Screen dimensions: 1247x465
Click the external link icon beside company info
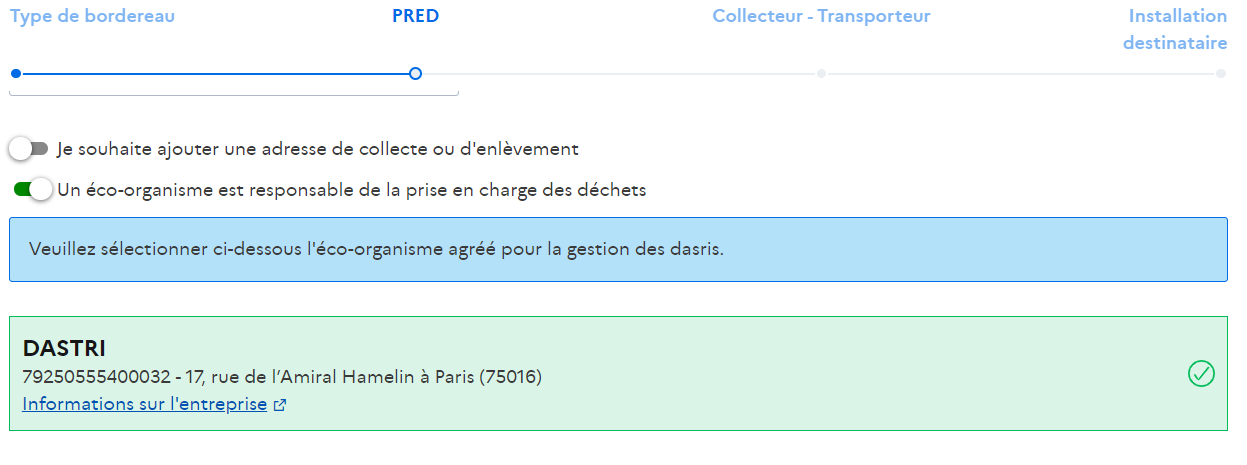coord(280,406)
